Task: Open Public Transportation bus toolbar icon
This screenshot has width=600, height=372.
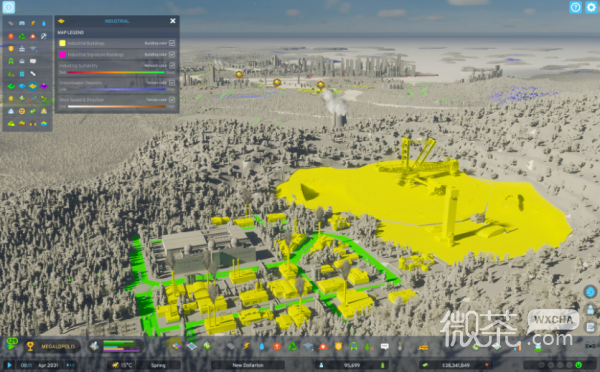Action: pyautogui.click(x=354, y=346)
